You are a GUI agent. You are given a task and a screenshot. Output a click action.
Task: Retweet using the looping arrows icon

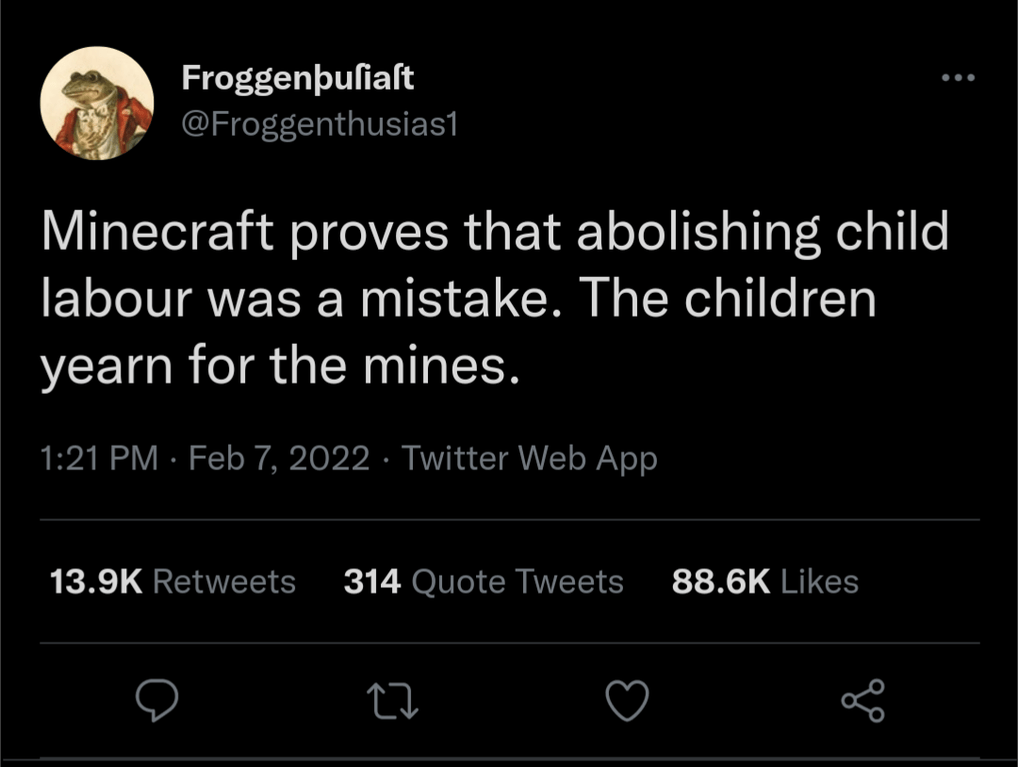pyautogui.click(x=392, y=701)
